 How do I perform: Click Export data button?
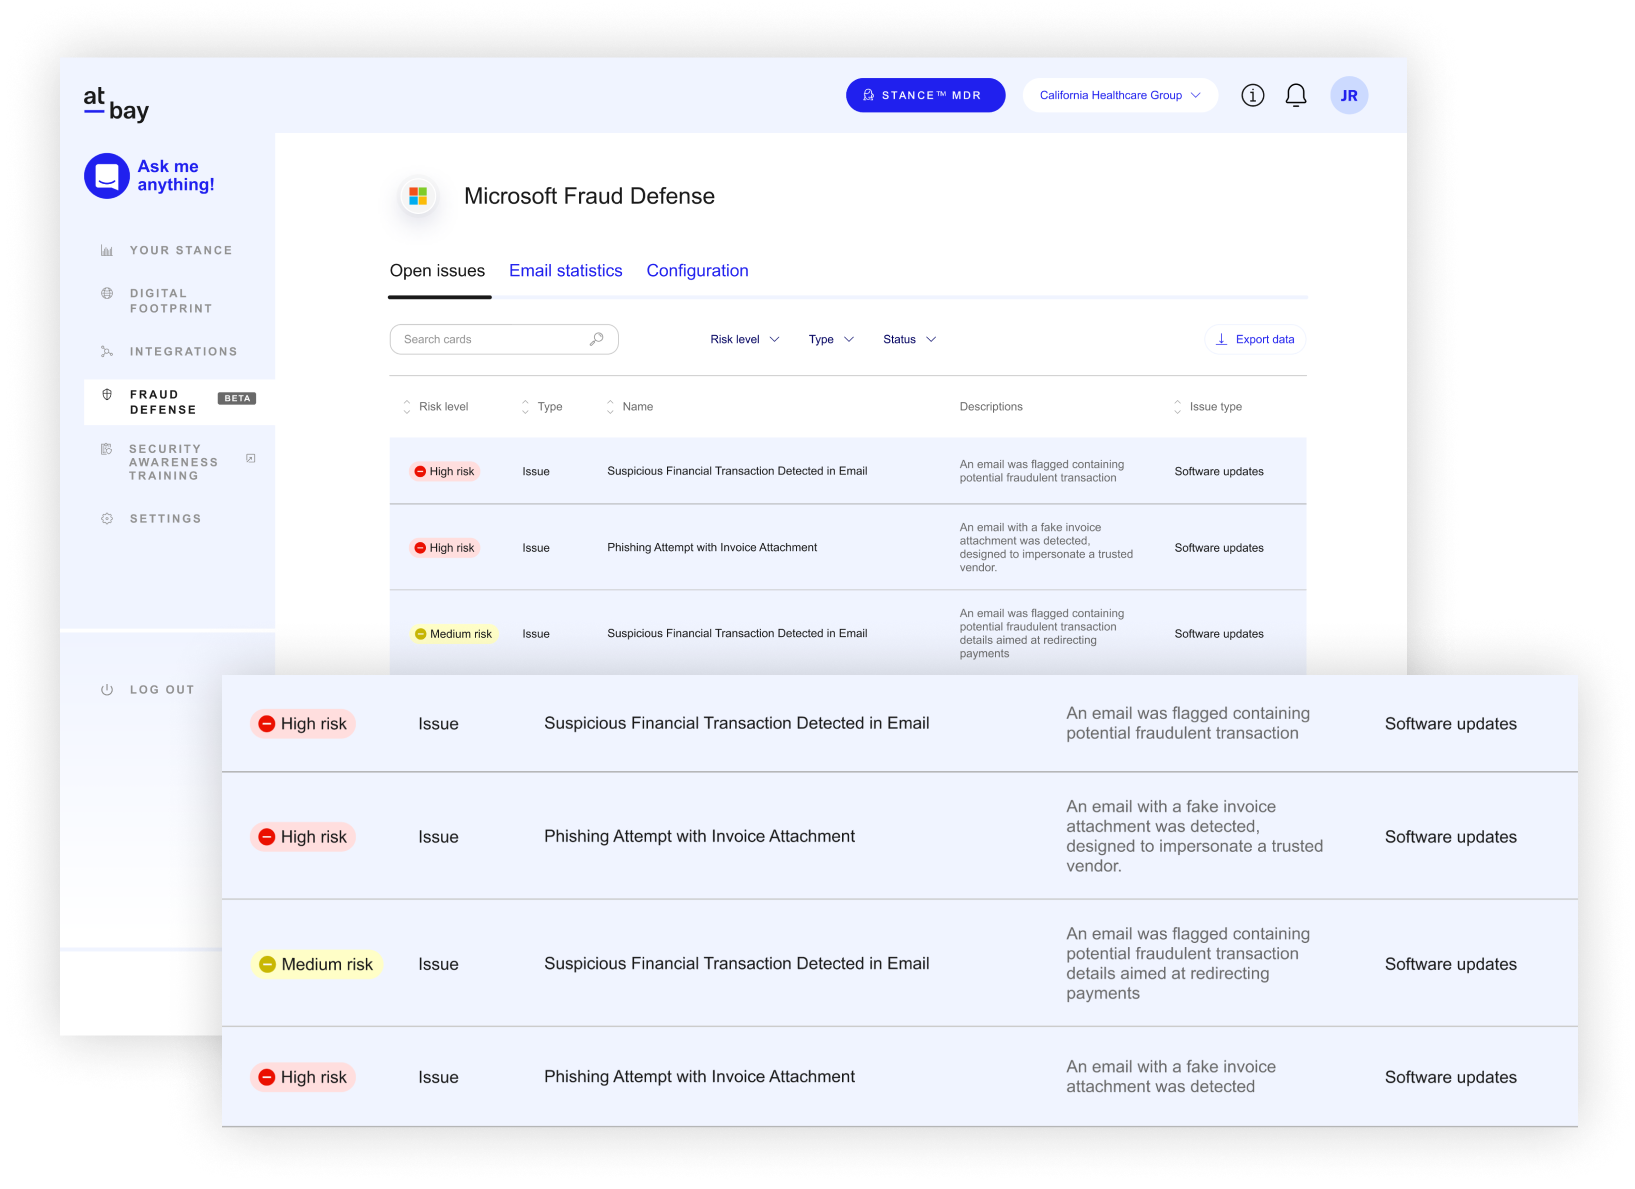click(1255, 340)
